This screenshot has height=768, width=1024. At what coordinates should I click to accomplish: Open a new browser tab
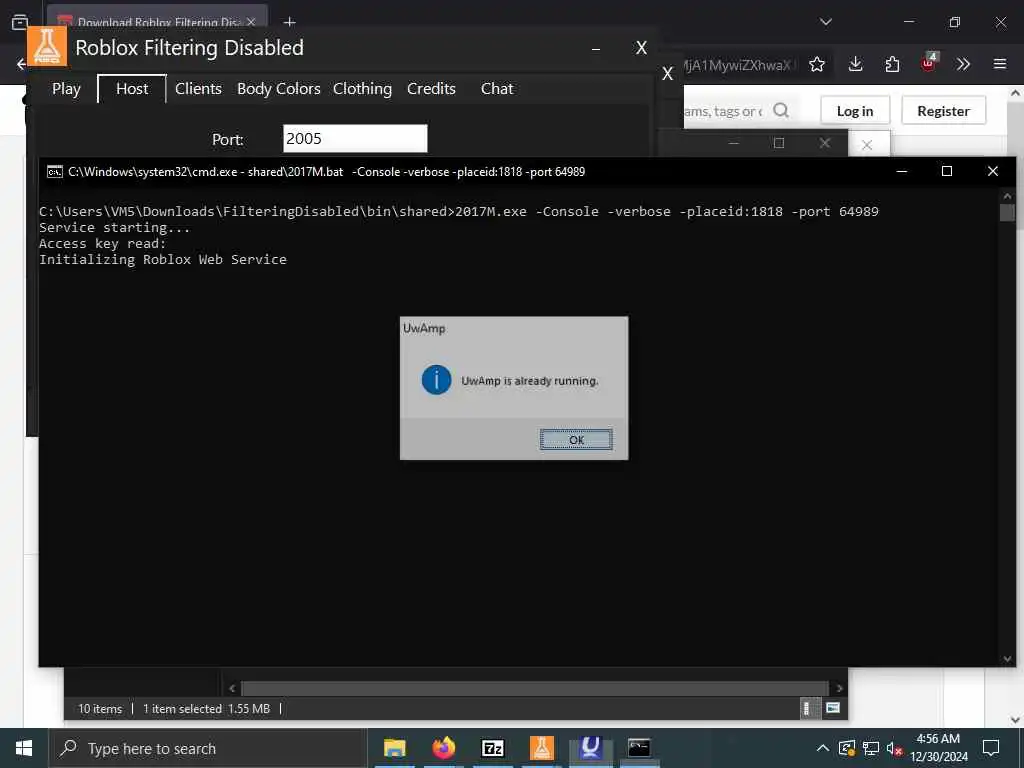290,22
